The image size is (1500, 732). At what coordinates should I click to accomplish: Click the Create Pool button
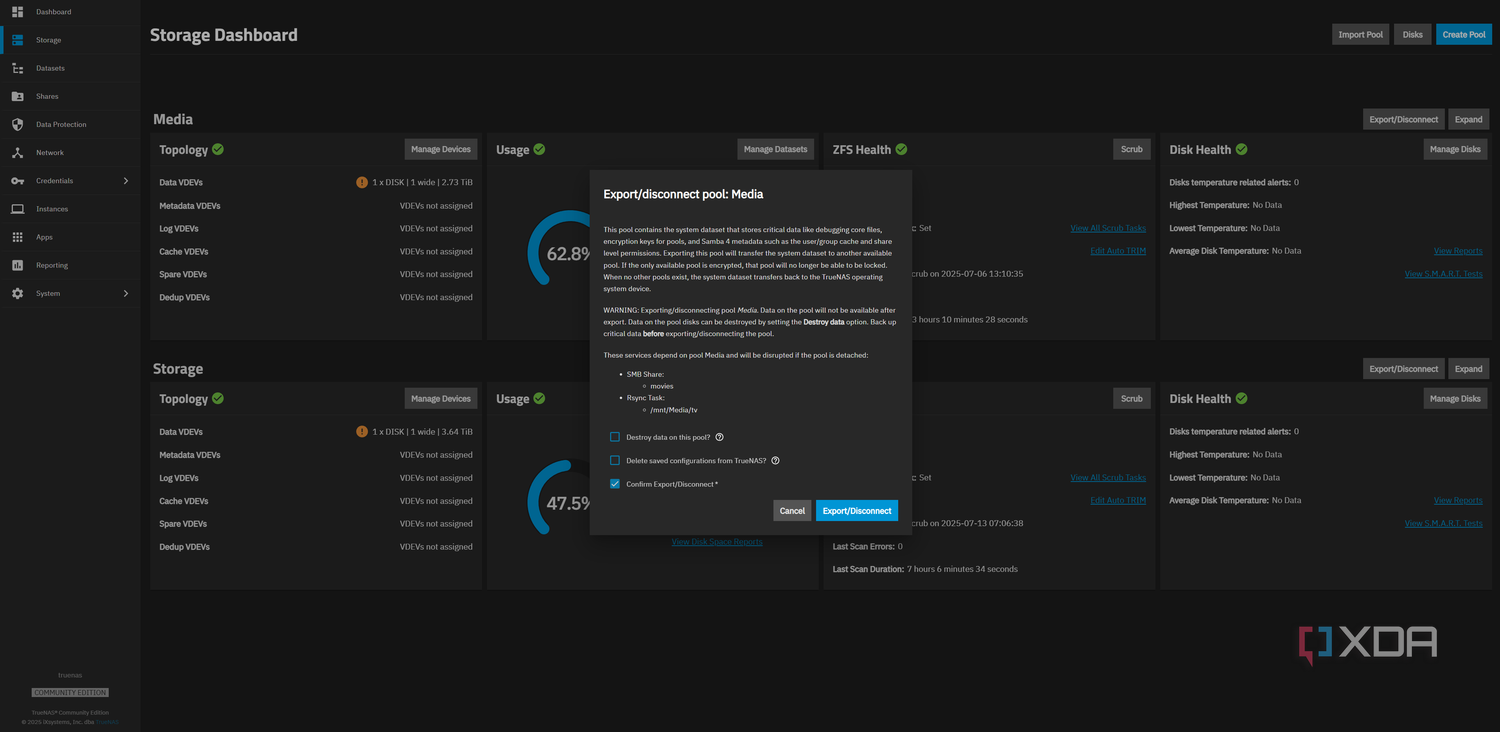(1463, 34)
